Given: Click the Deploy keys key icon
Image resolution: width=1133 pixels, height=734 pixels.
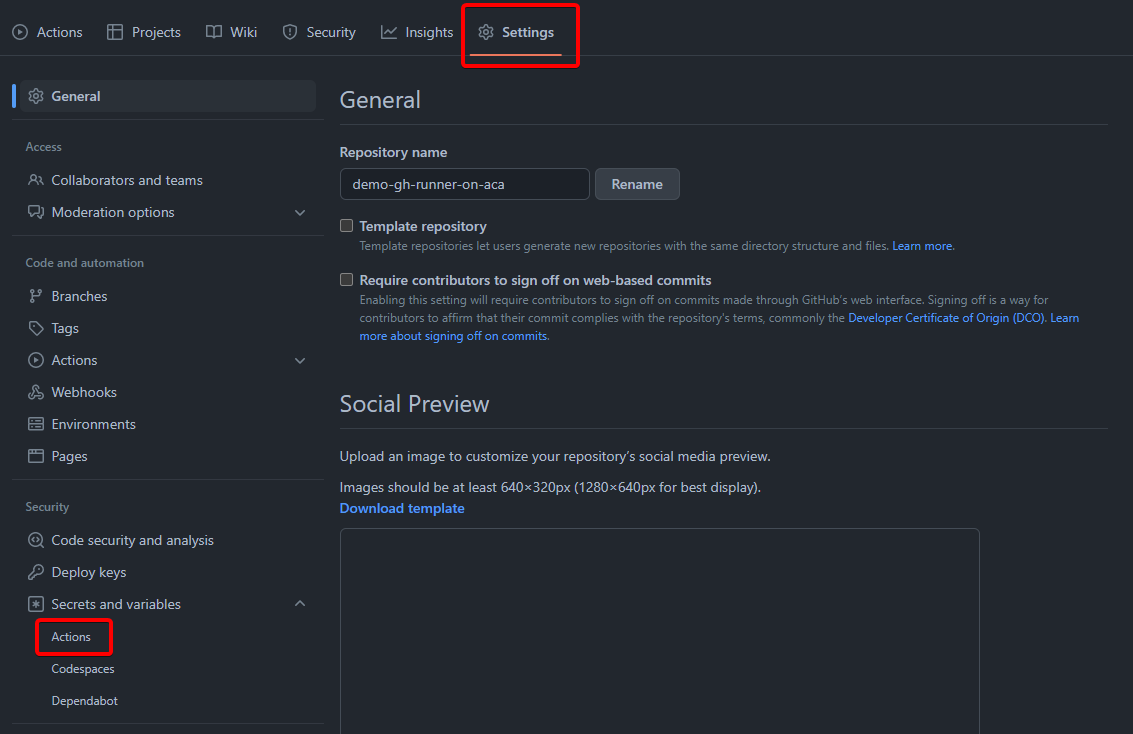Looking at the screenshot, I should (36, 572).
